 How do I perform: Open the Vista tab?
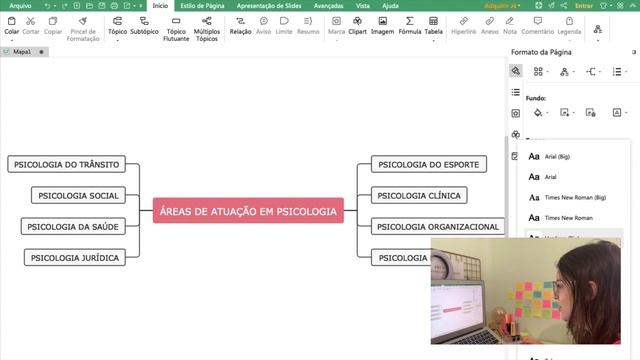click(362, 6)
